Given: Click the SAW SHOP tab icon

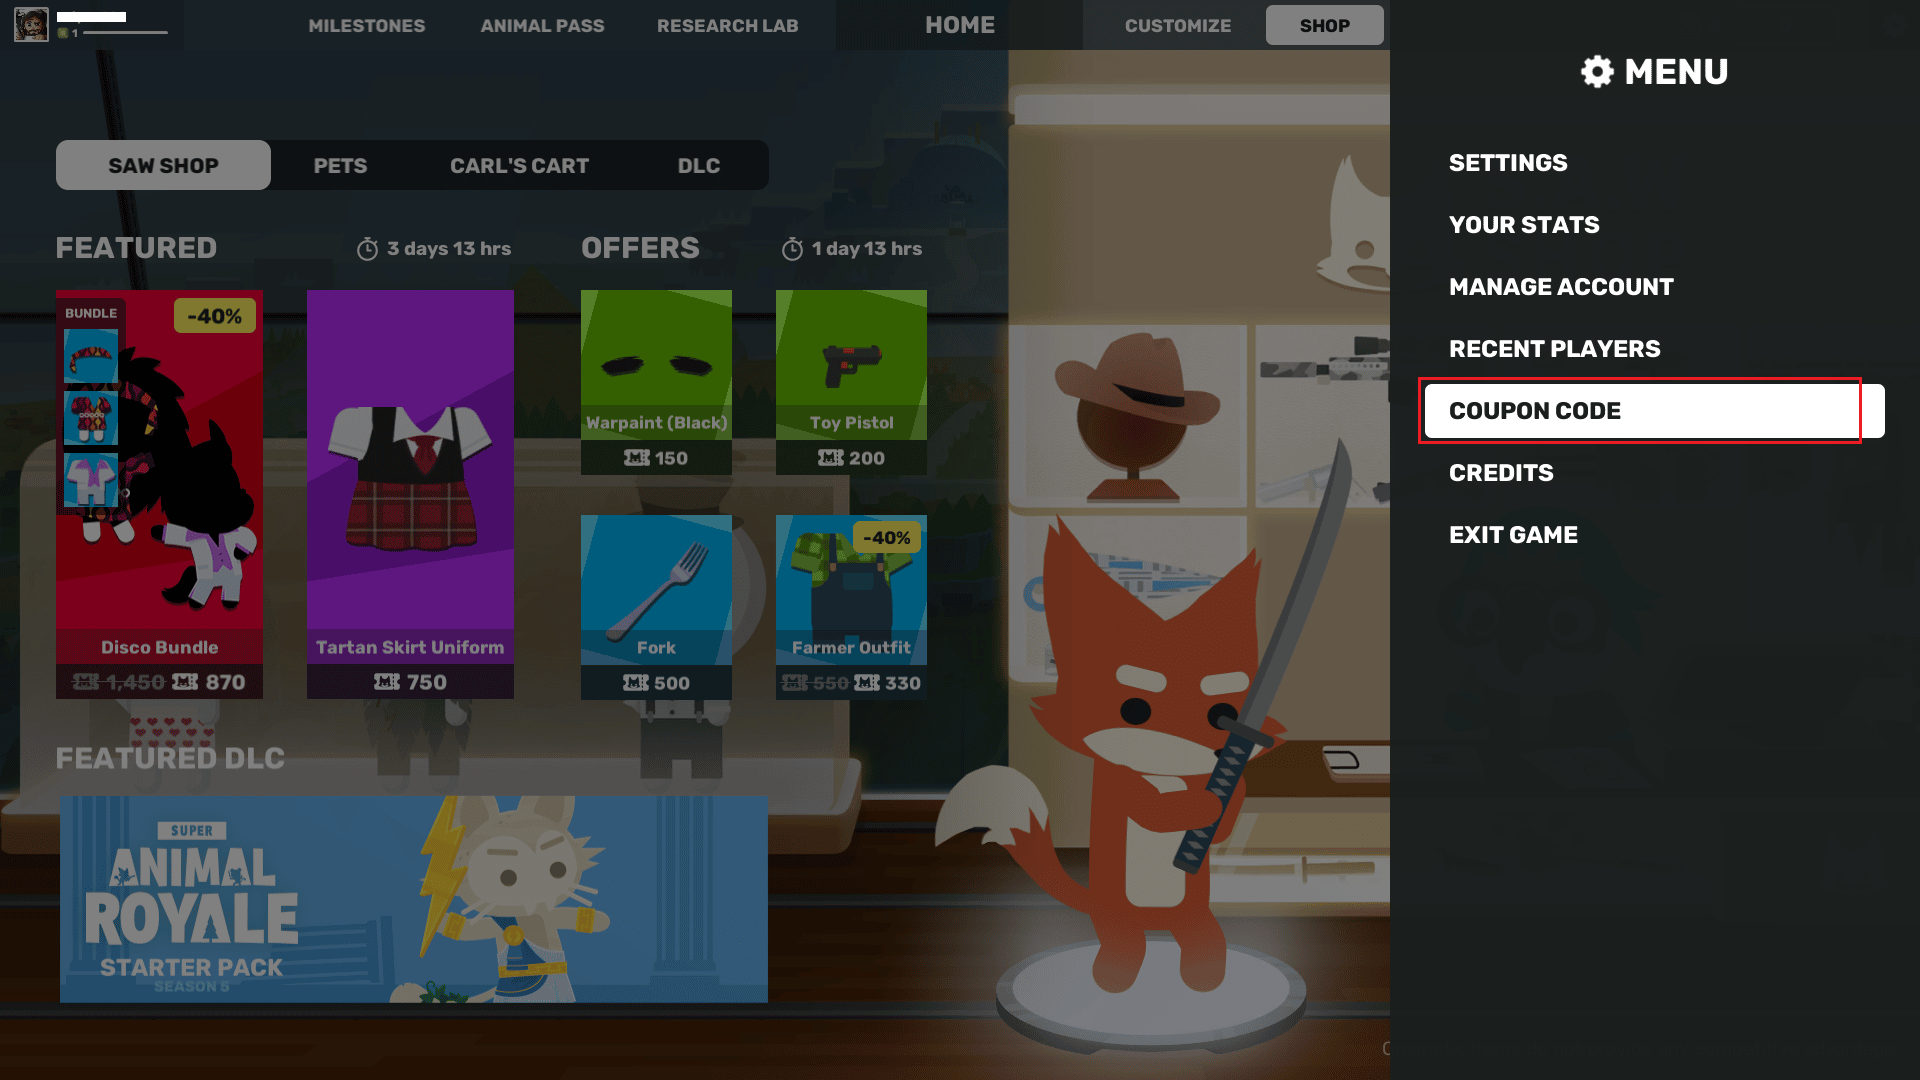Looking at the screenshot, I should point(162,165).
